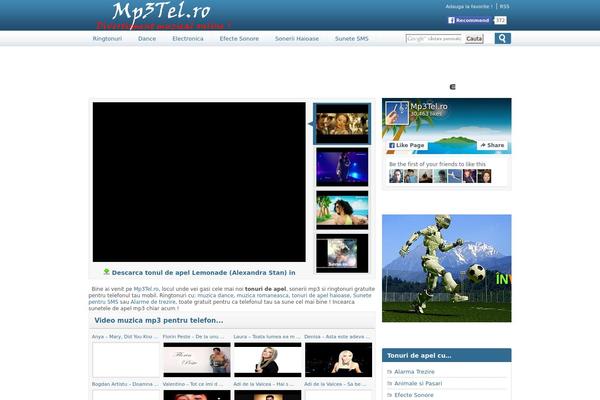Click the Alarma Trezire category link
The width and height of the screenshot is (600, 400).
pyautogui.click(x=414, y=372)
